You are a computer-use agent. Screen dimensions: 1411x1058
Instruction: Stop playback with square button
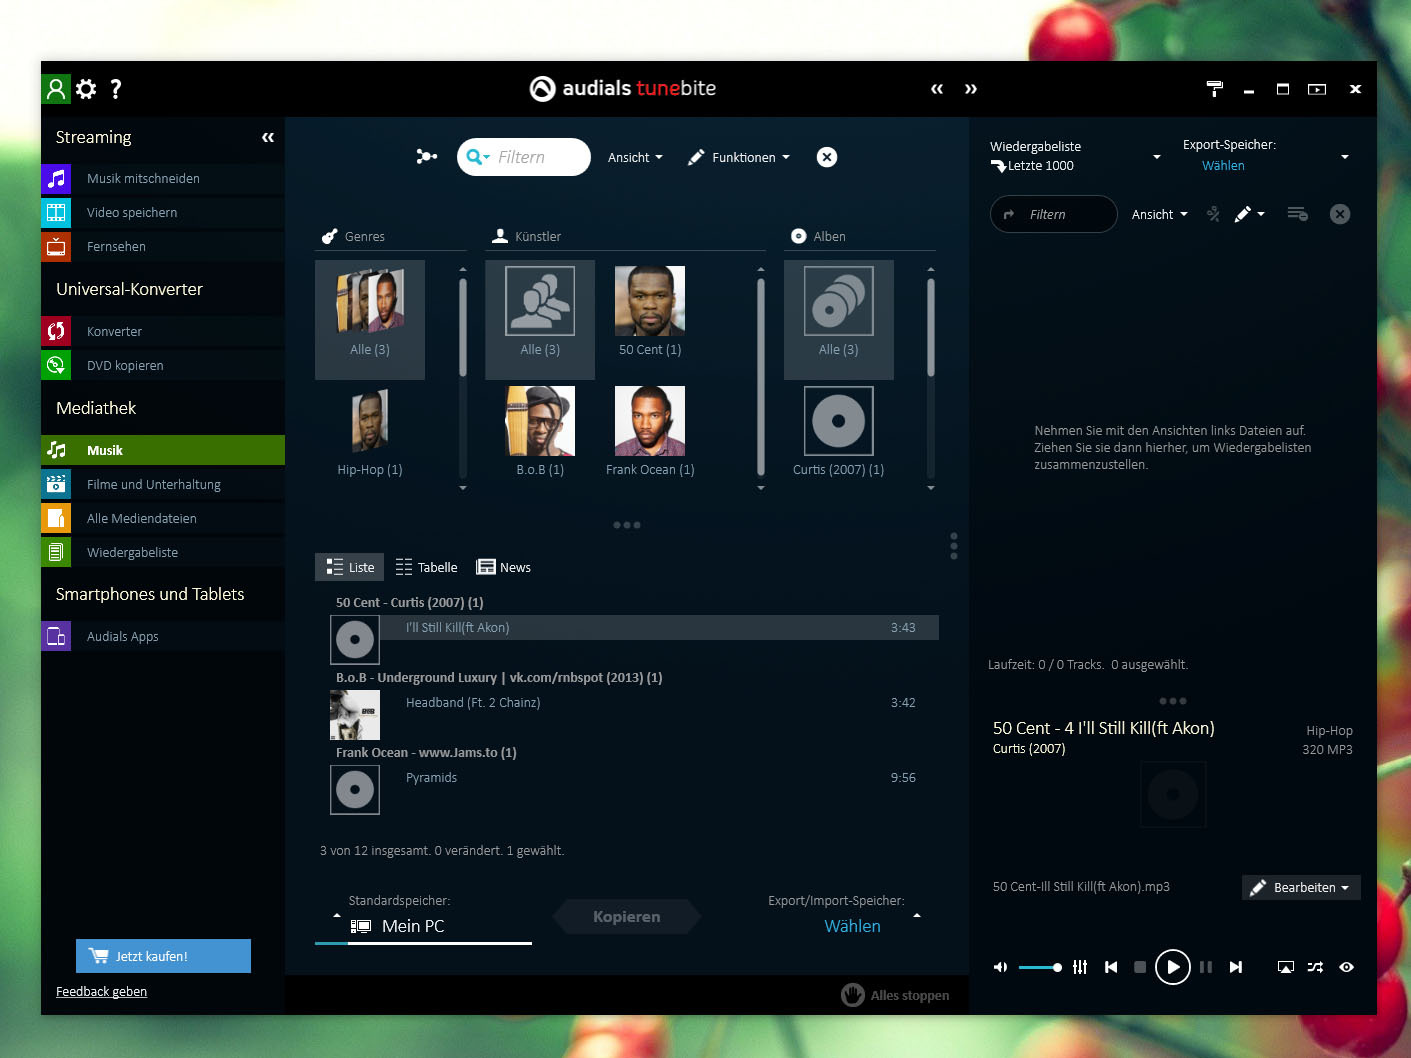coord(1140,967)
